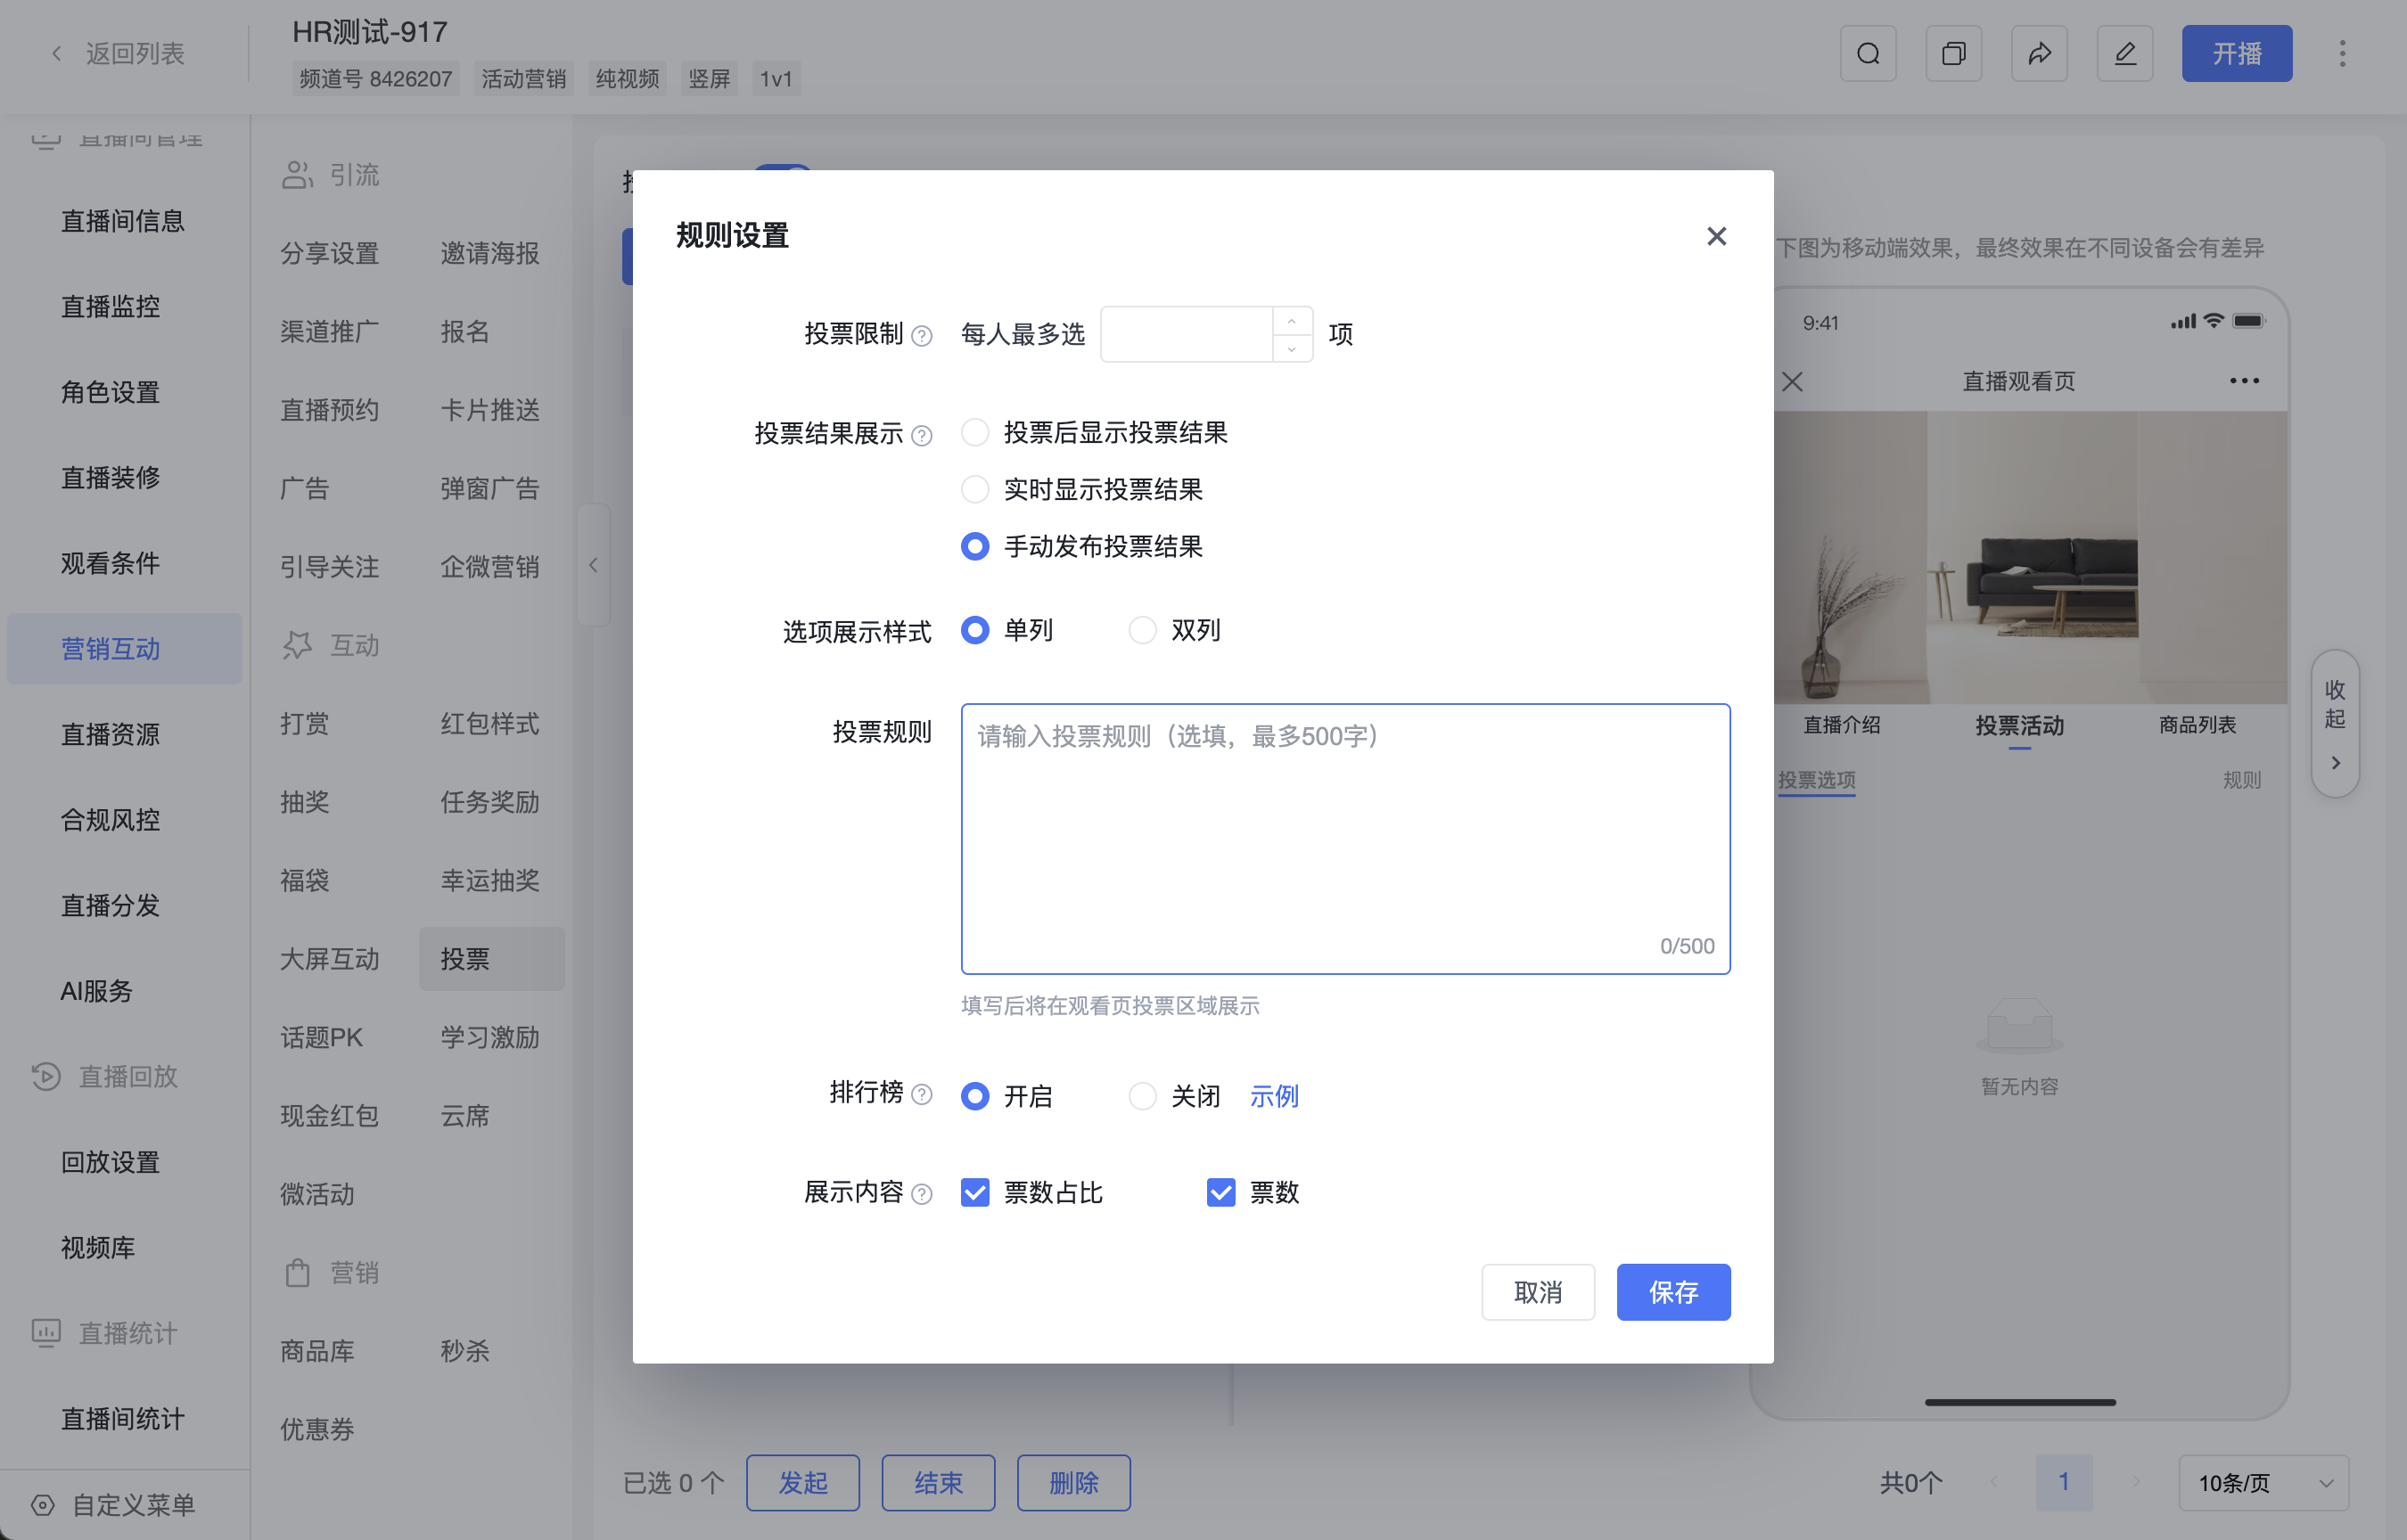This screenshot has height=1540, width=2407.
Task: Click the pencil edit icon
Action: point(2124,53)
